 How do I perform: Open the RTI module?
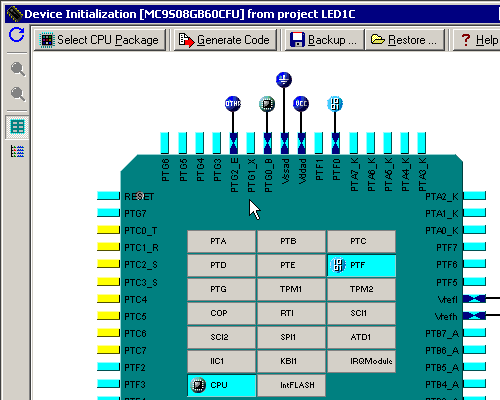coord(291,313)
